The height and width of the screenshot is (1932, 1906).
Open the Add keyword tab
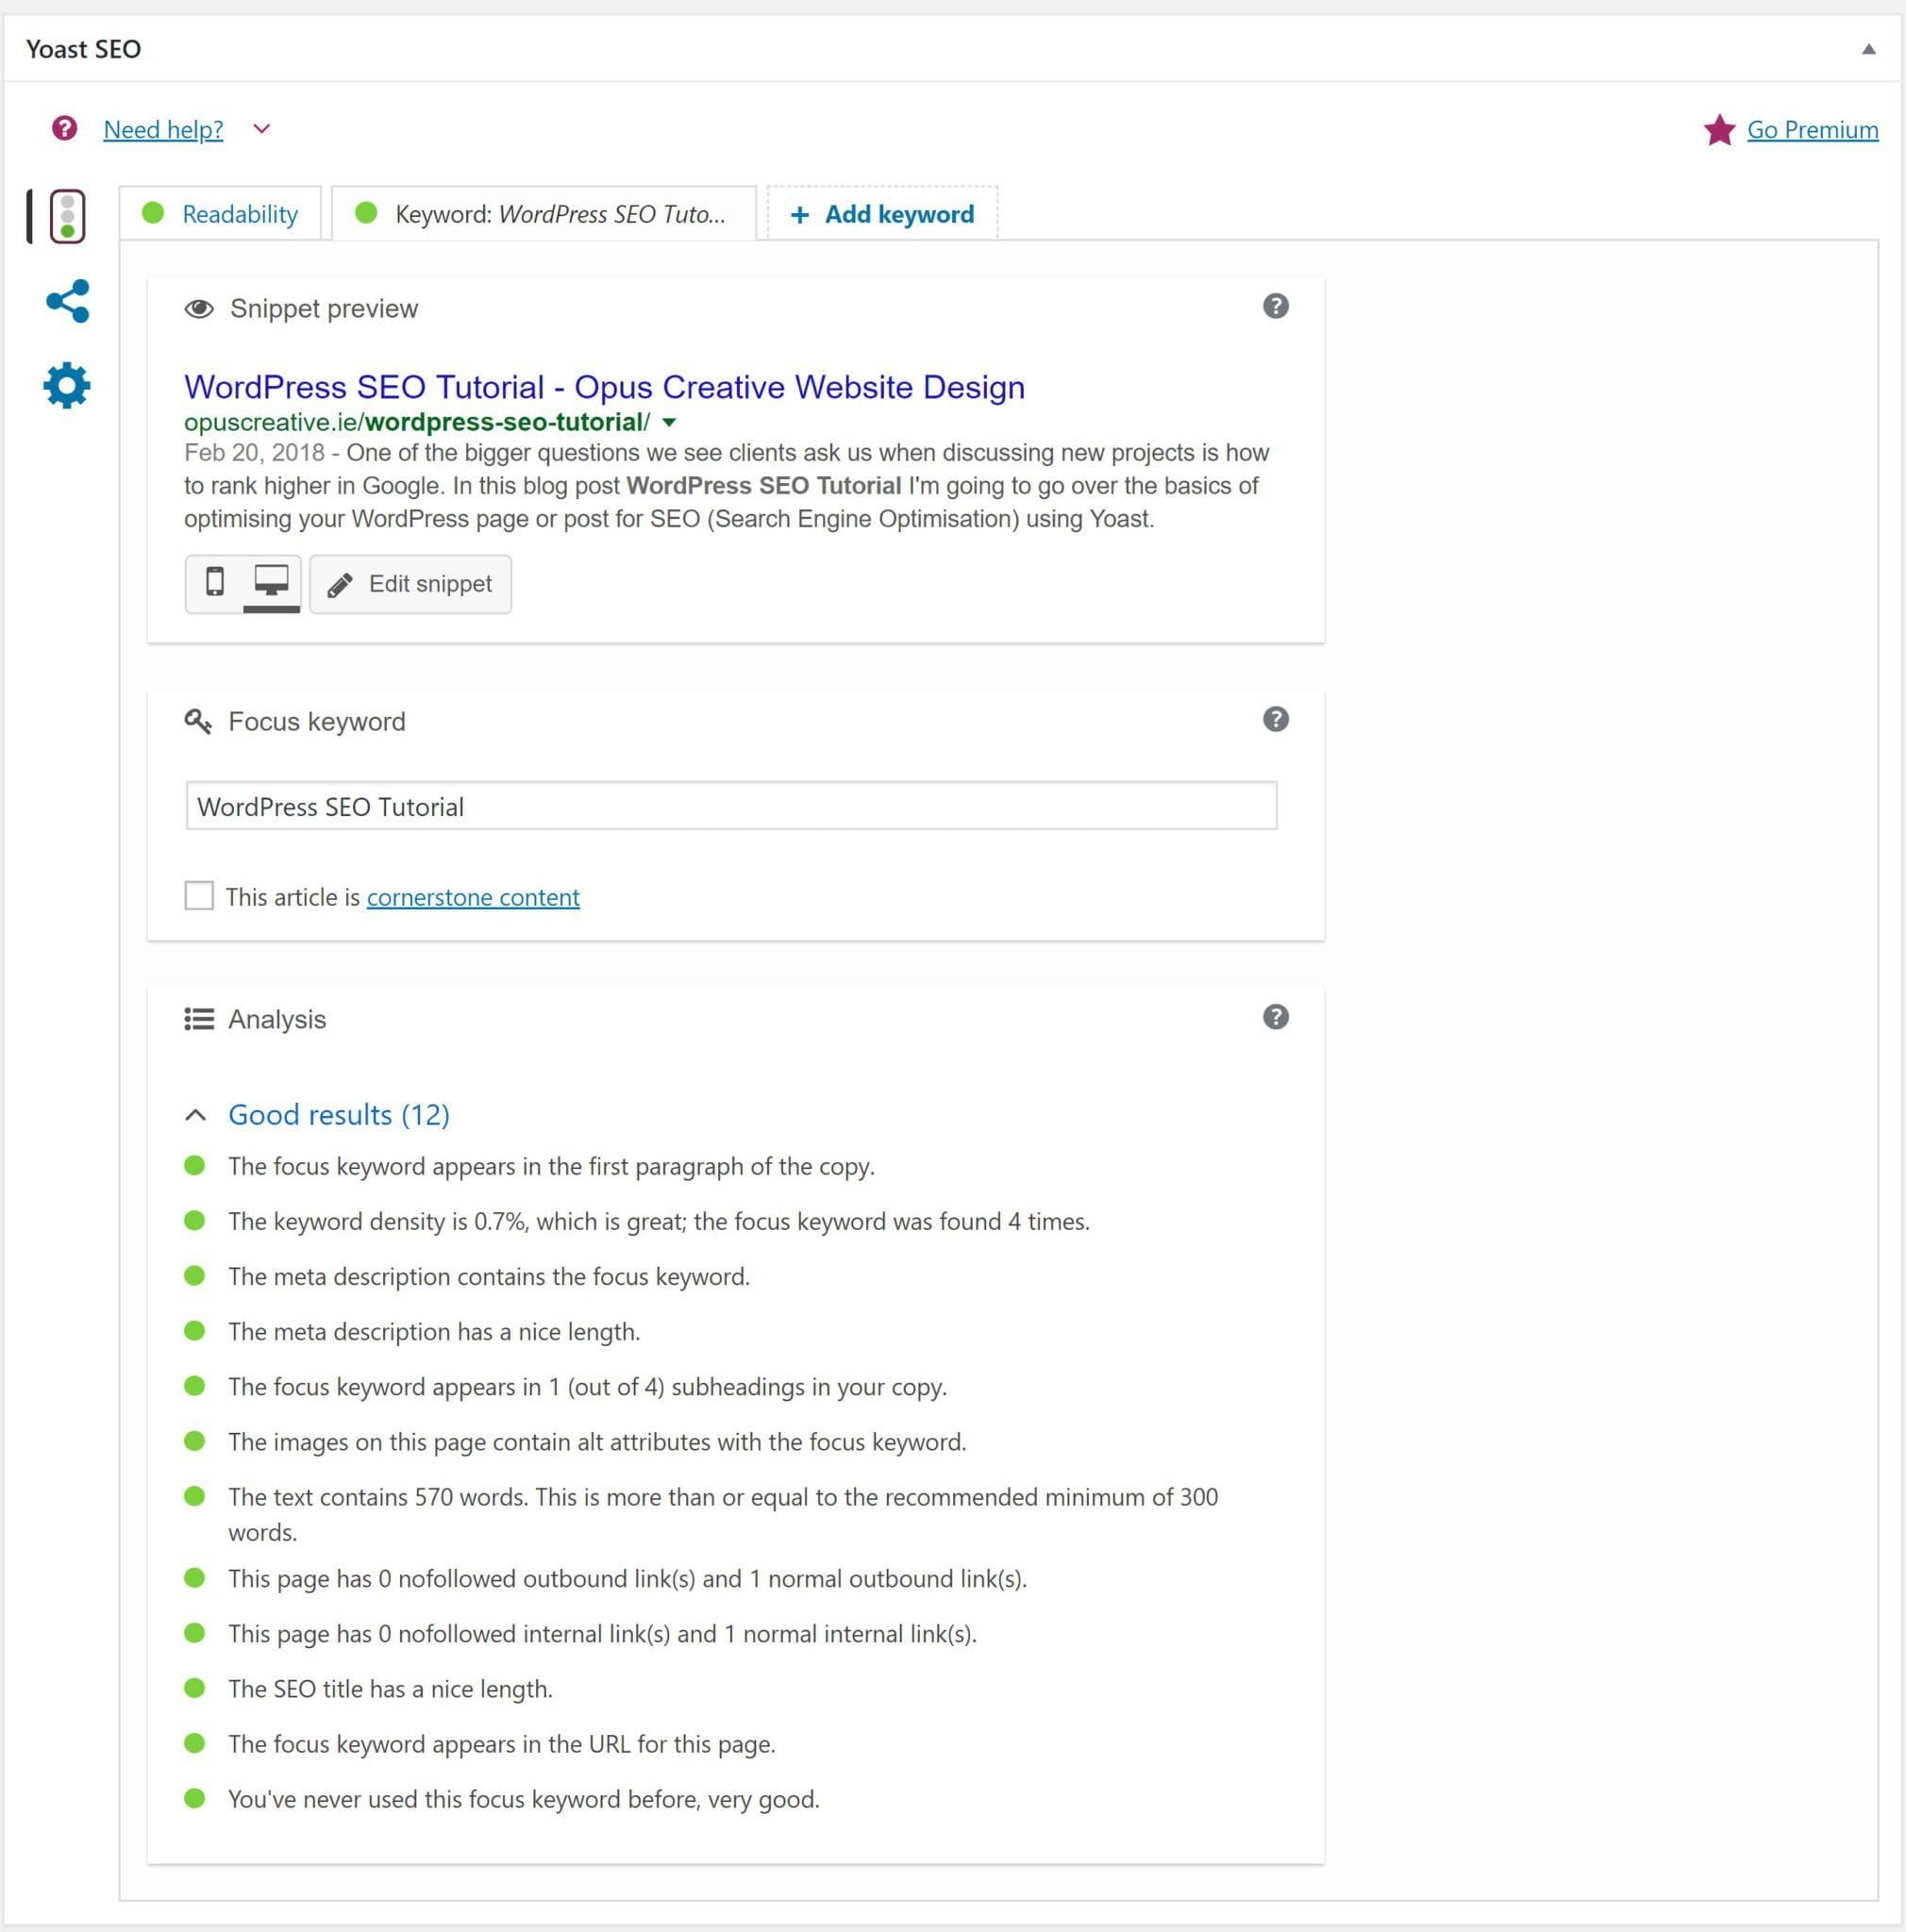[881, 213]
